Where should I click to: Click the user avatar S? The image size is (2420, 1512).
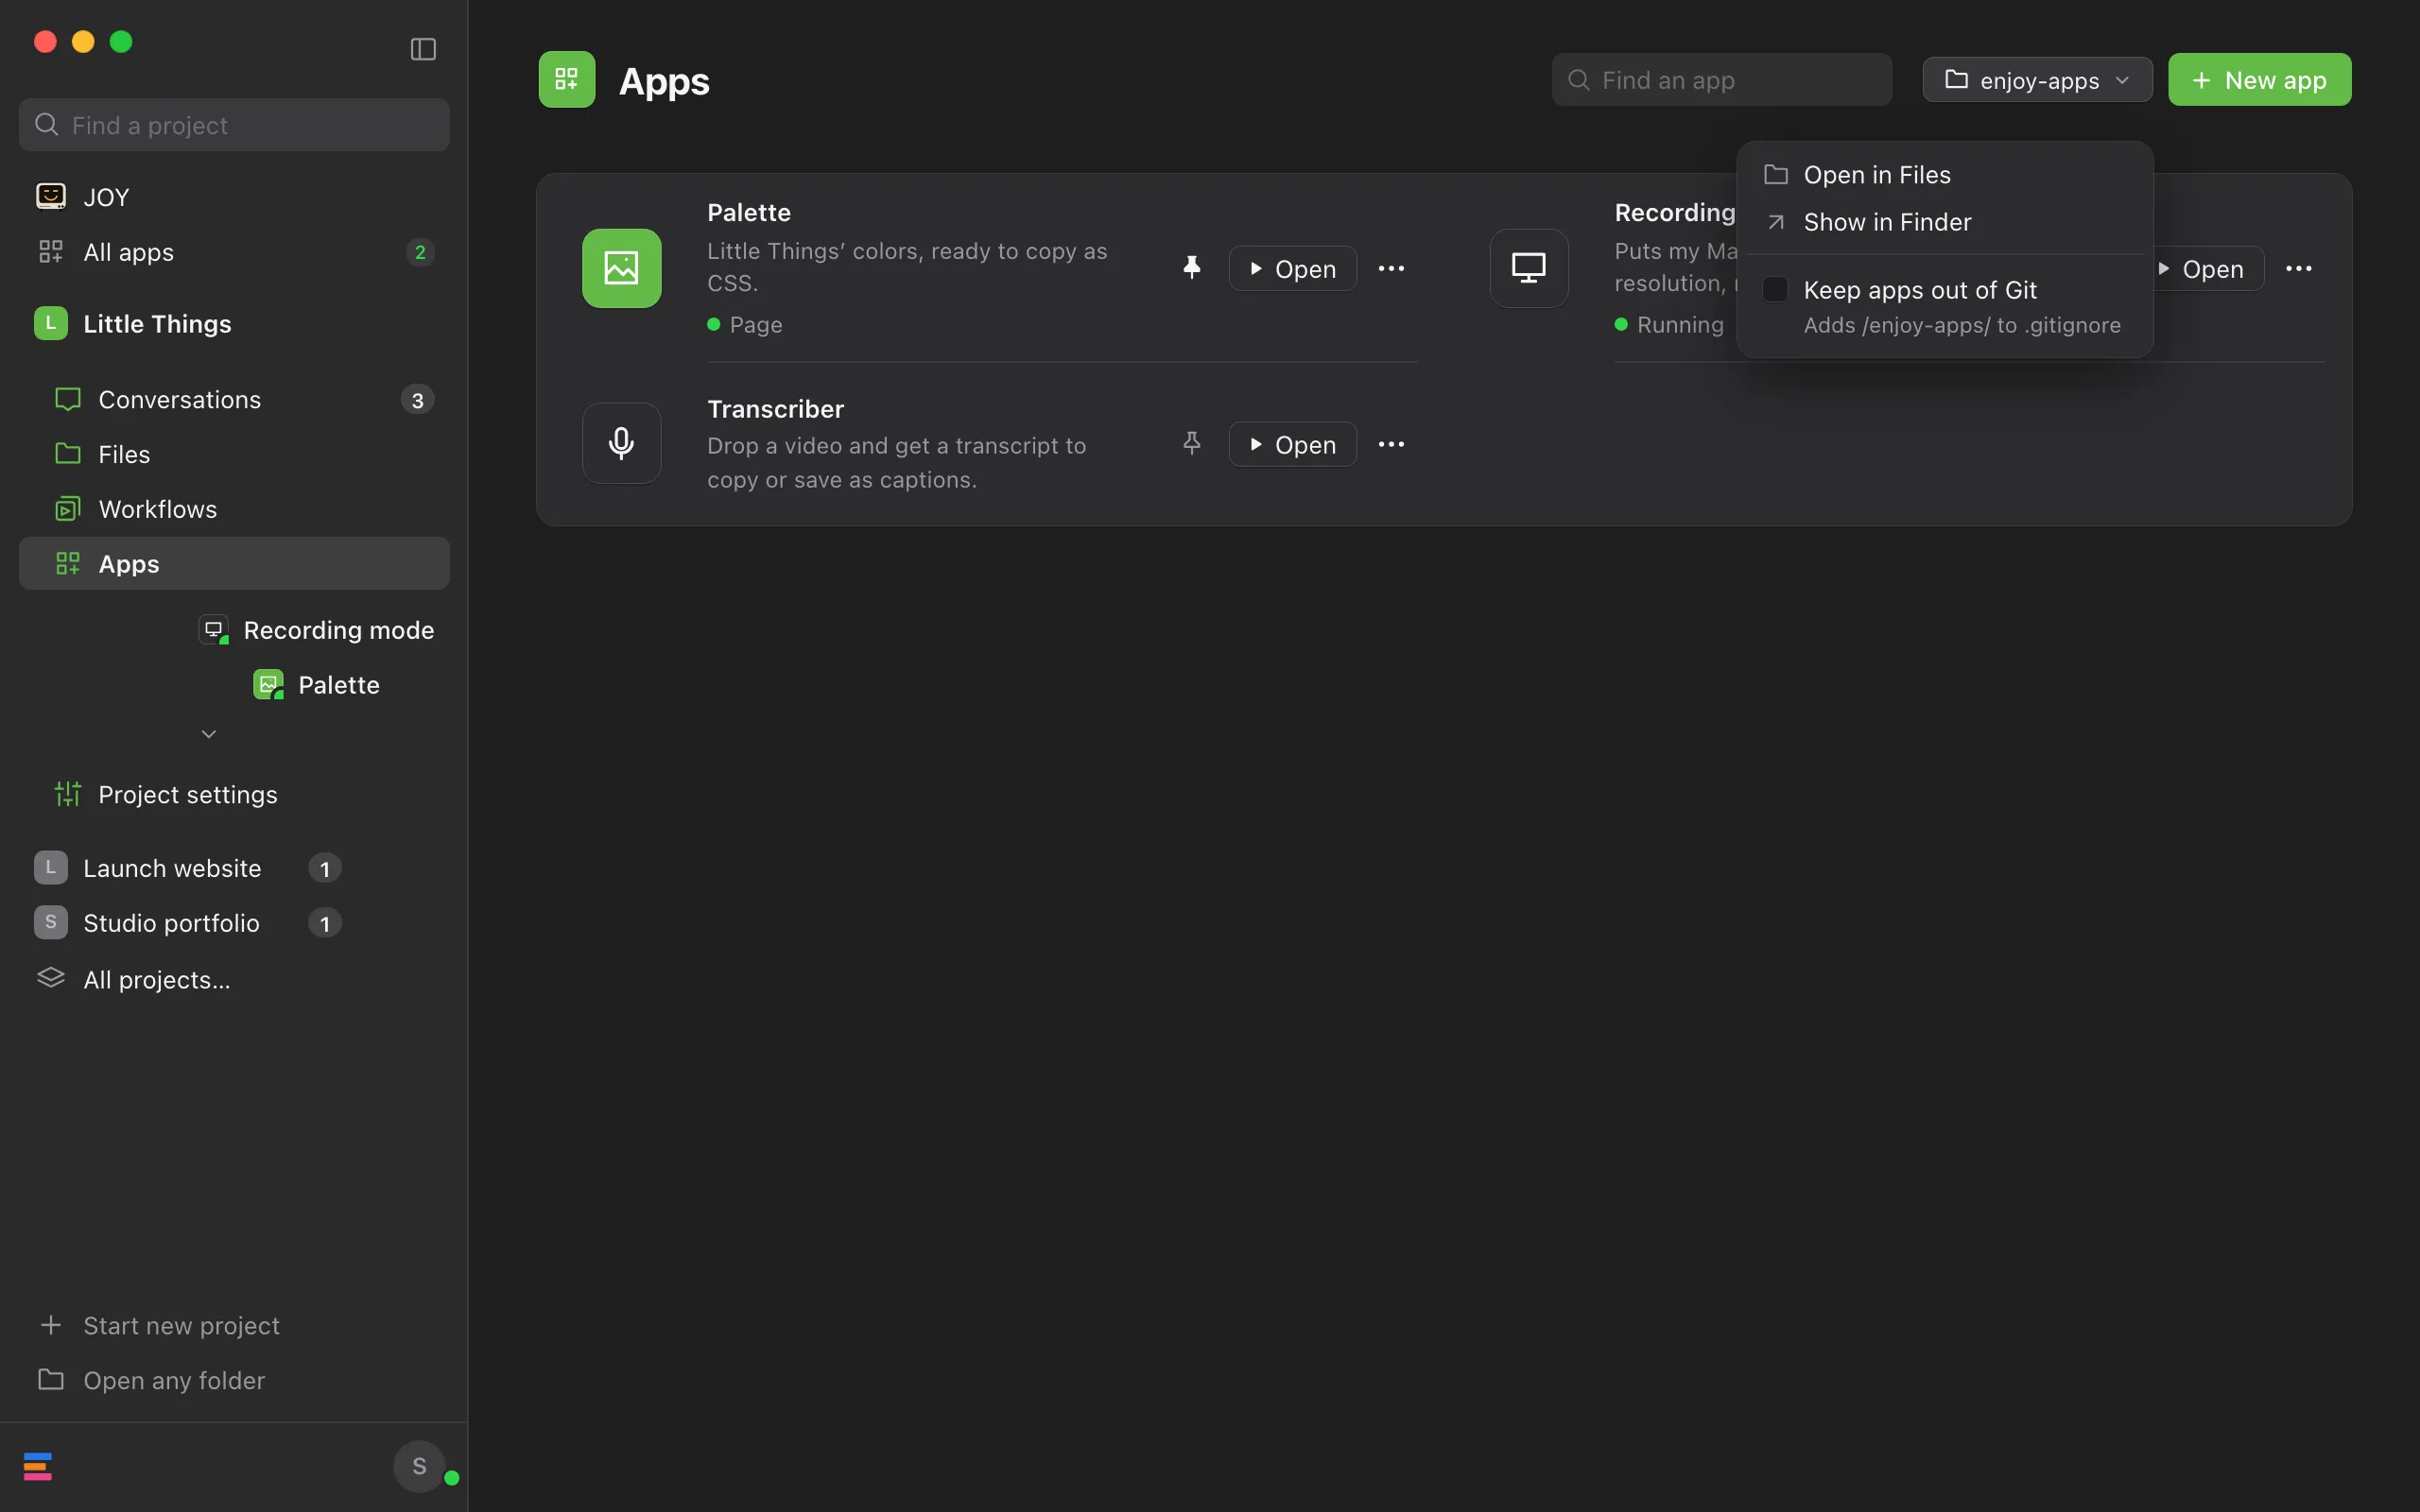tap(420, 1466)
